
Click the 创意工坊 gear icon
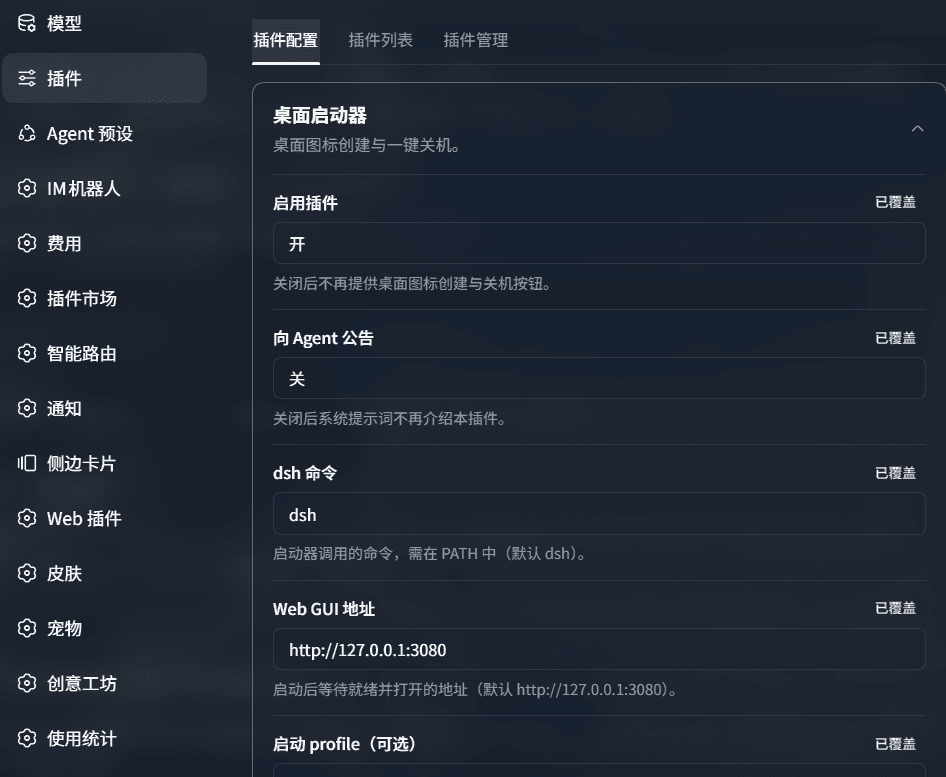[x=27, y=683]
